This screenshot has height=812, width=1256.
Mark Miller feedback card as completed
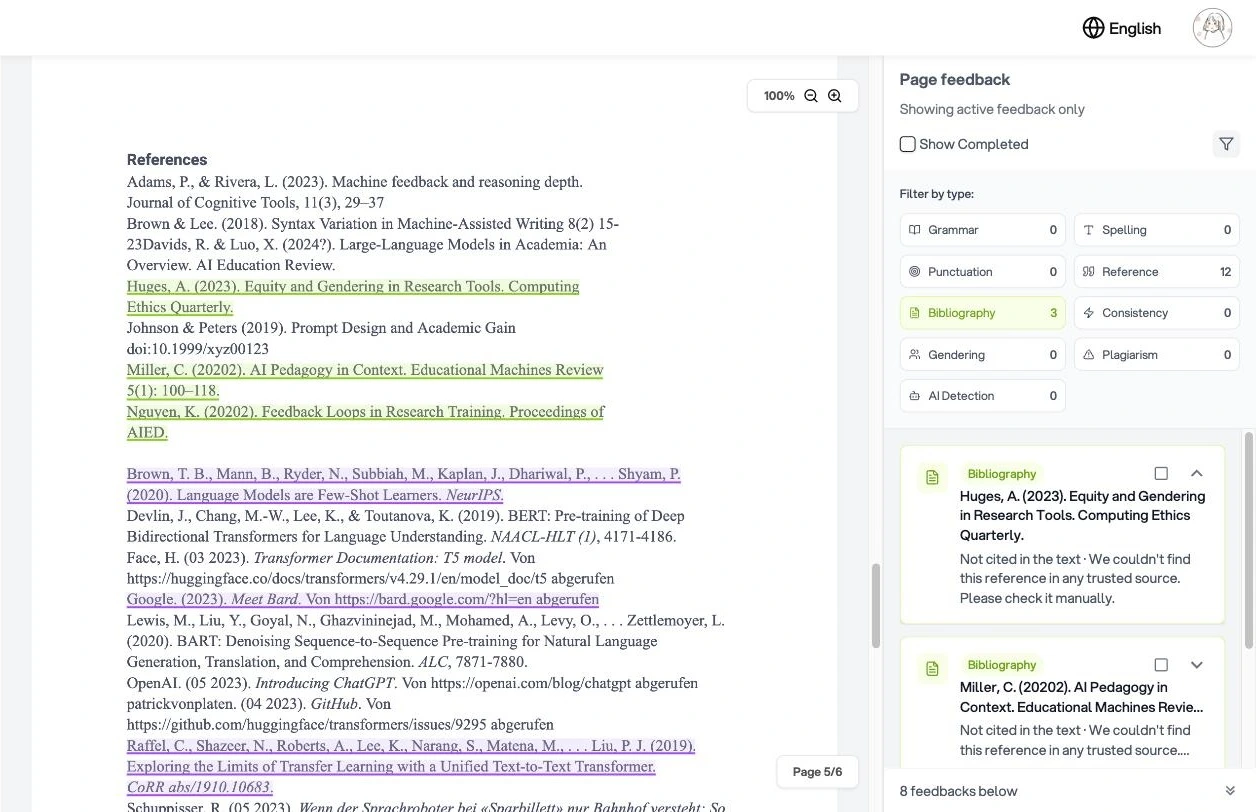(1161, 665)
